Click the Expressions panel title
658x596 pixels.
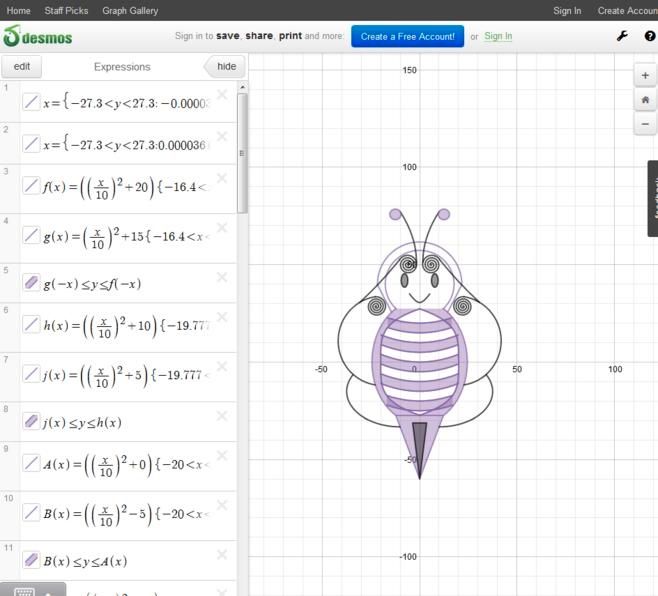(122, 67)
